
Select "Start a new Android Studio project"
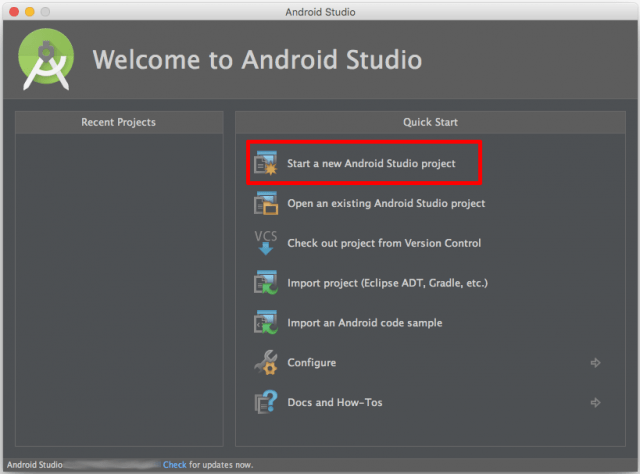tap(371, 163)
